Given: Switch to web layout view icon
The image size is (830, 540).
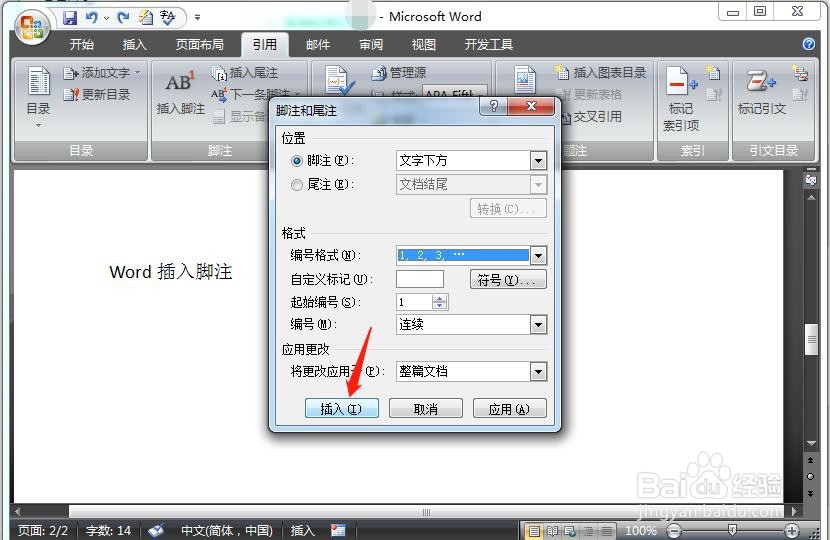Looking at the screenshot, I should (570, 530).
